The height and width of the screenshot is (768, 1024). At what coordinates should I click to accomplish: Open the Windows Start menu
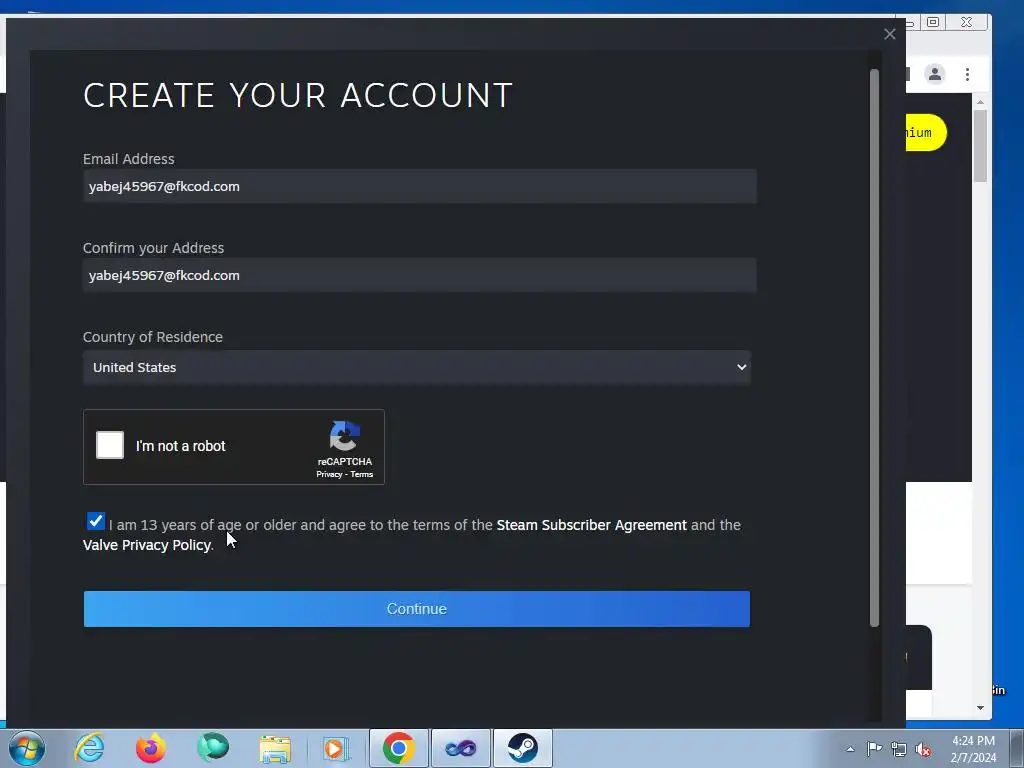[x=27, y=748]
